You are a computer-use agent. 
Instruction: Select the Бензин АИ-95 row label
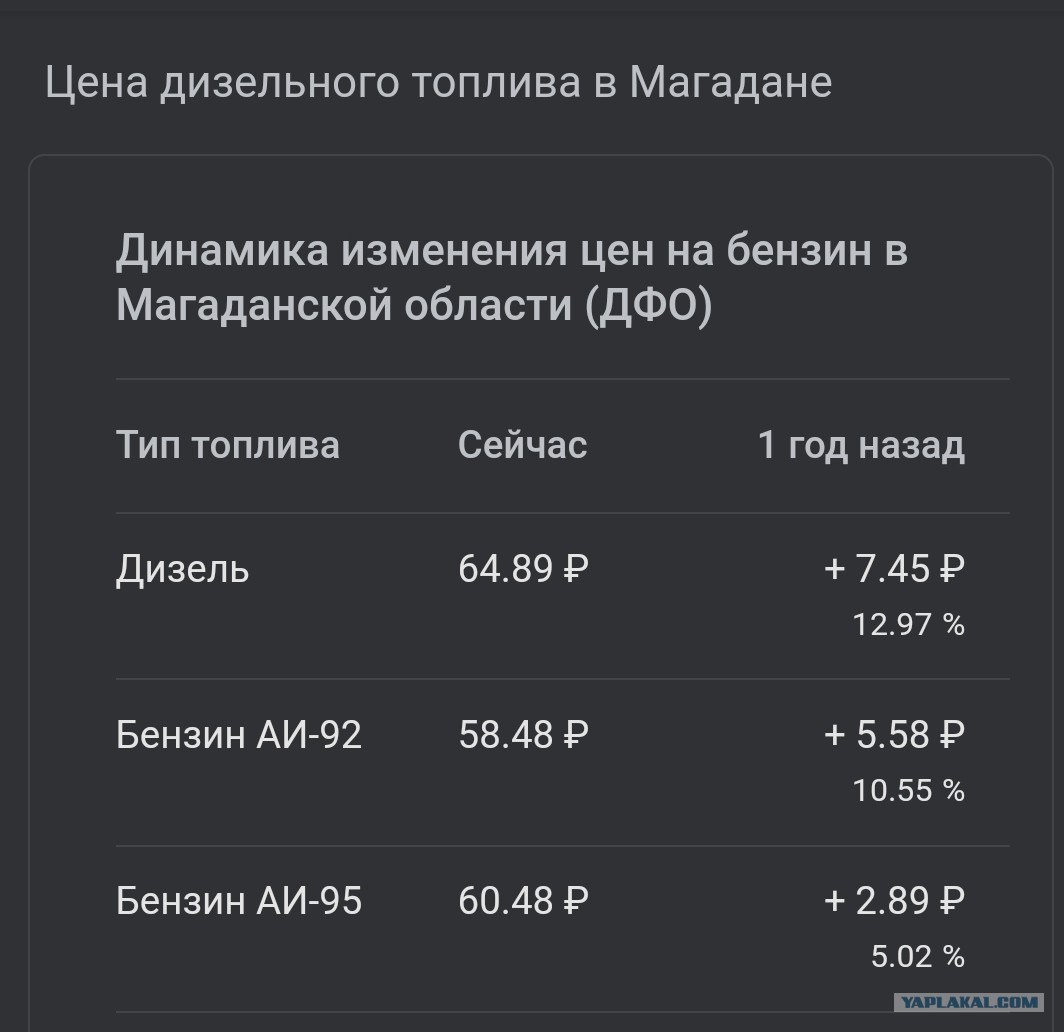click(239, 901)
